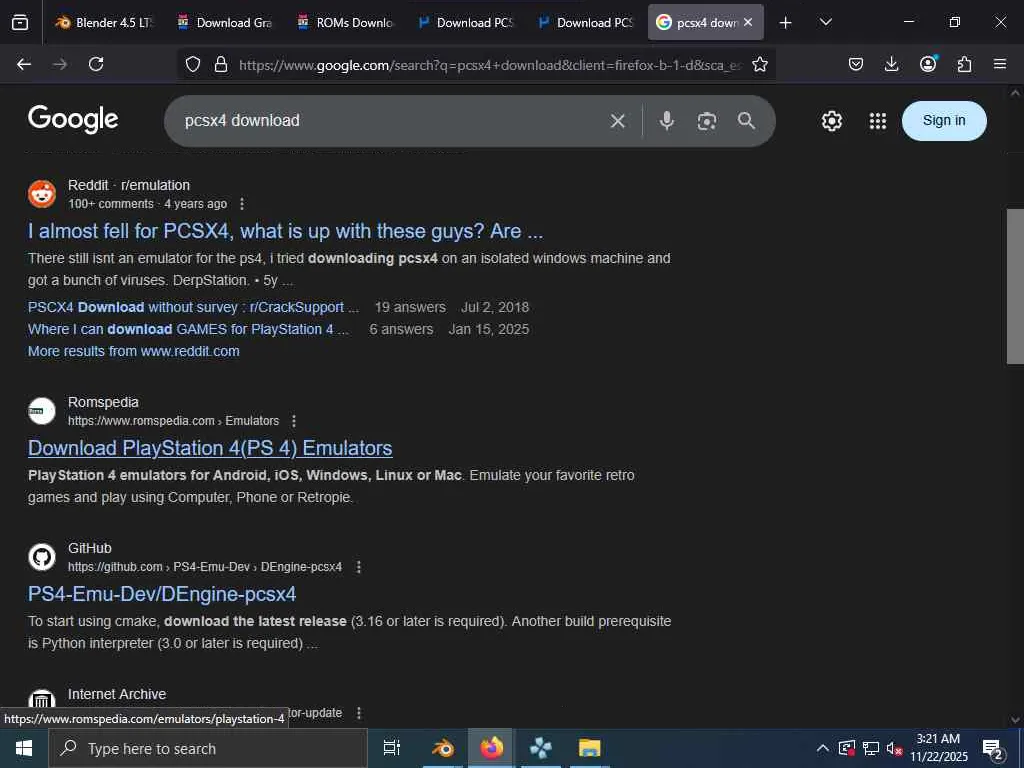The image size is (1024, 768).
Task: Open Blender from the taskbar
Action: [x=443, y=748]
